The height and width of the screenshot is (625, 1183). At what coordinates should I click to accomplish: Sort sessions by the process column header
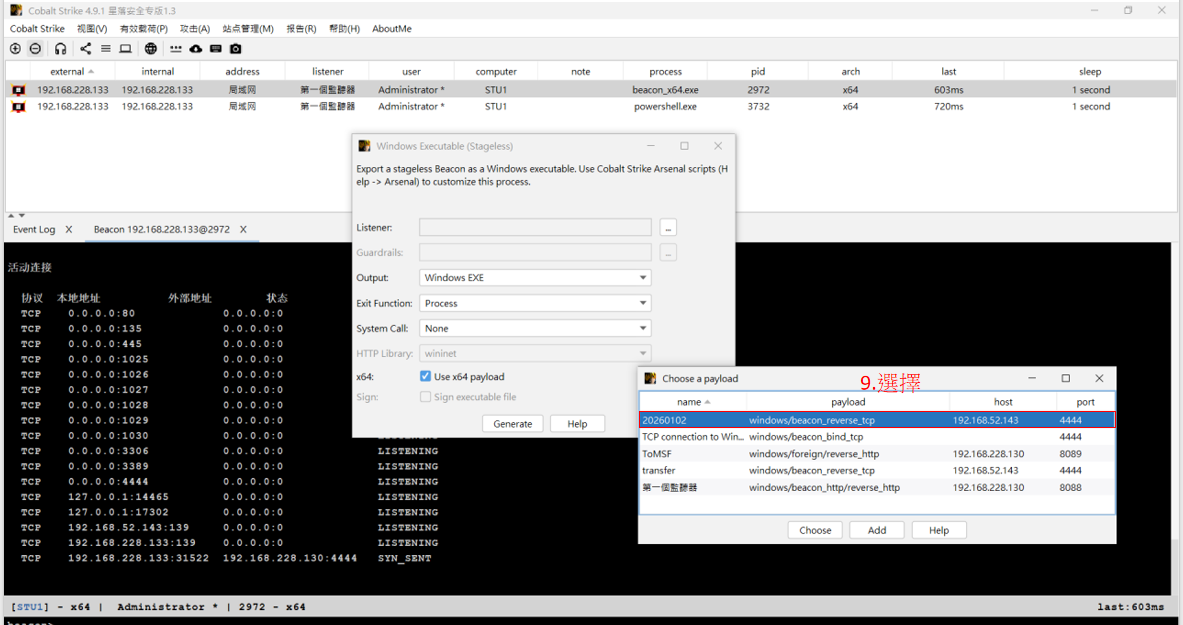[665, 72]
